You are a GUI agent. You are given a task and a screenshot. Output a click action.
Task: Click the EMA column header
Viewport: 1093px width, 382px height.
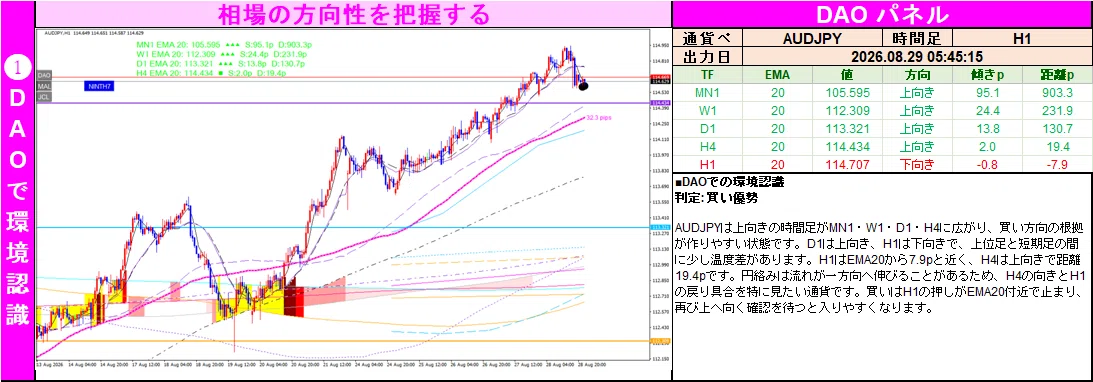778,75
